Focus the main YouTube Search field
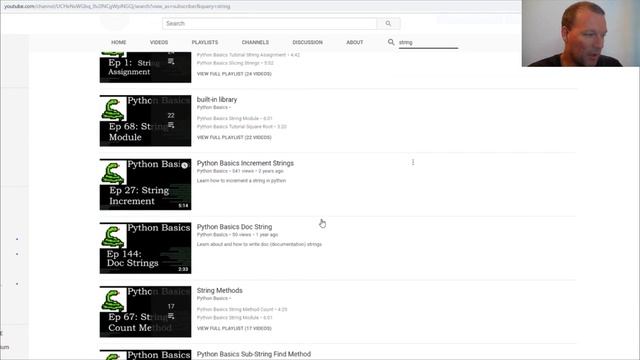The width and height of the screenshot is (640, 360). 270,24
